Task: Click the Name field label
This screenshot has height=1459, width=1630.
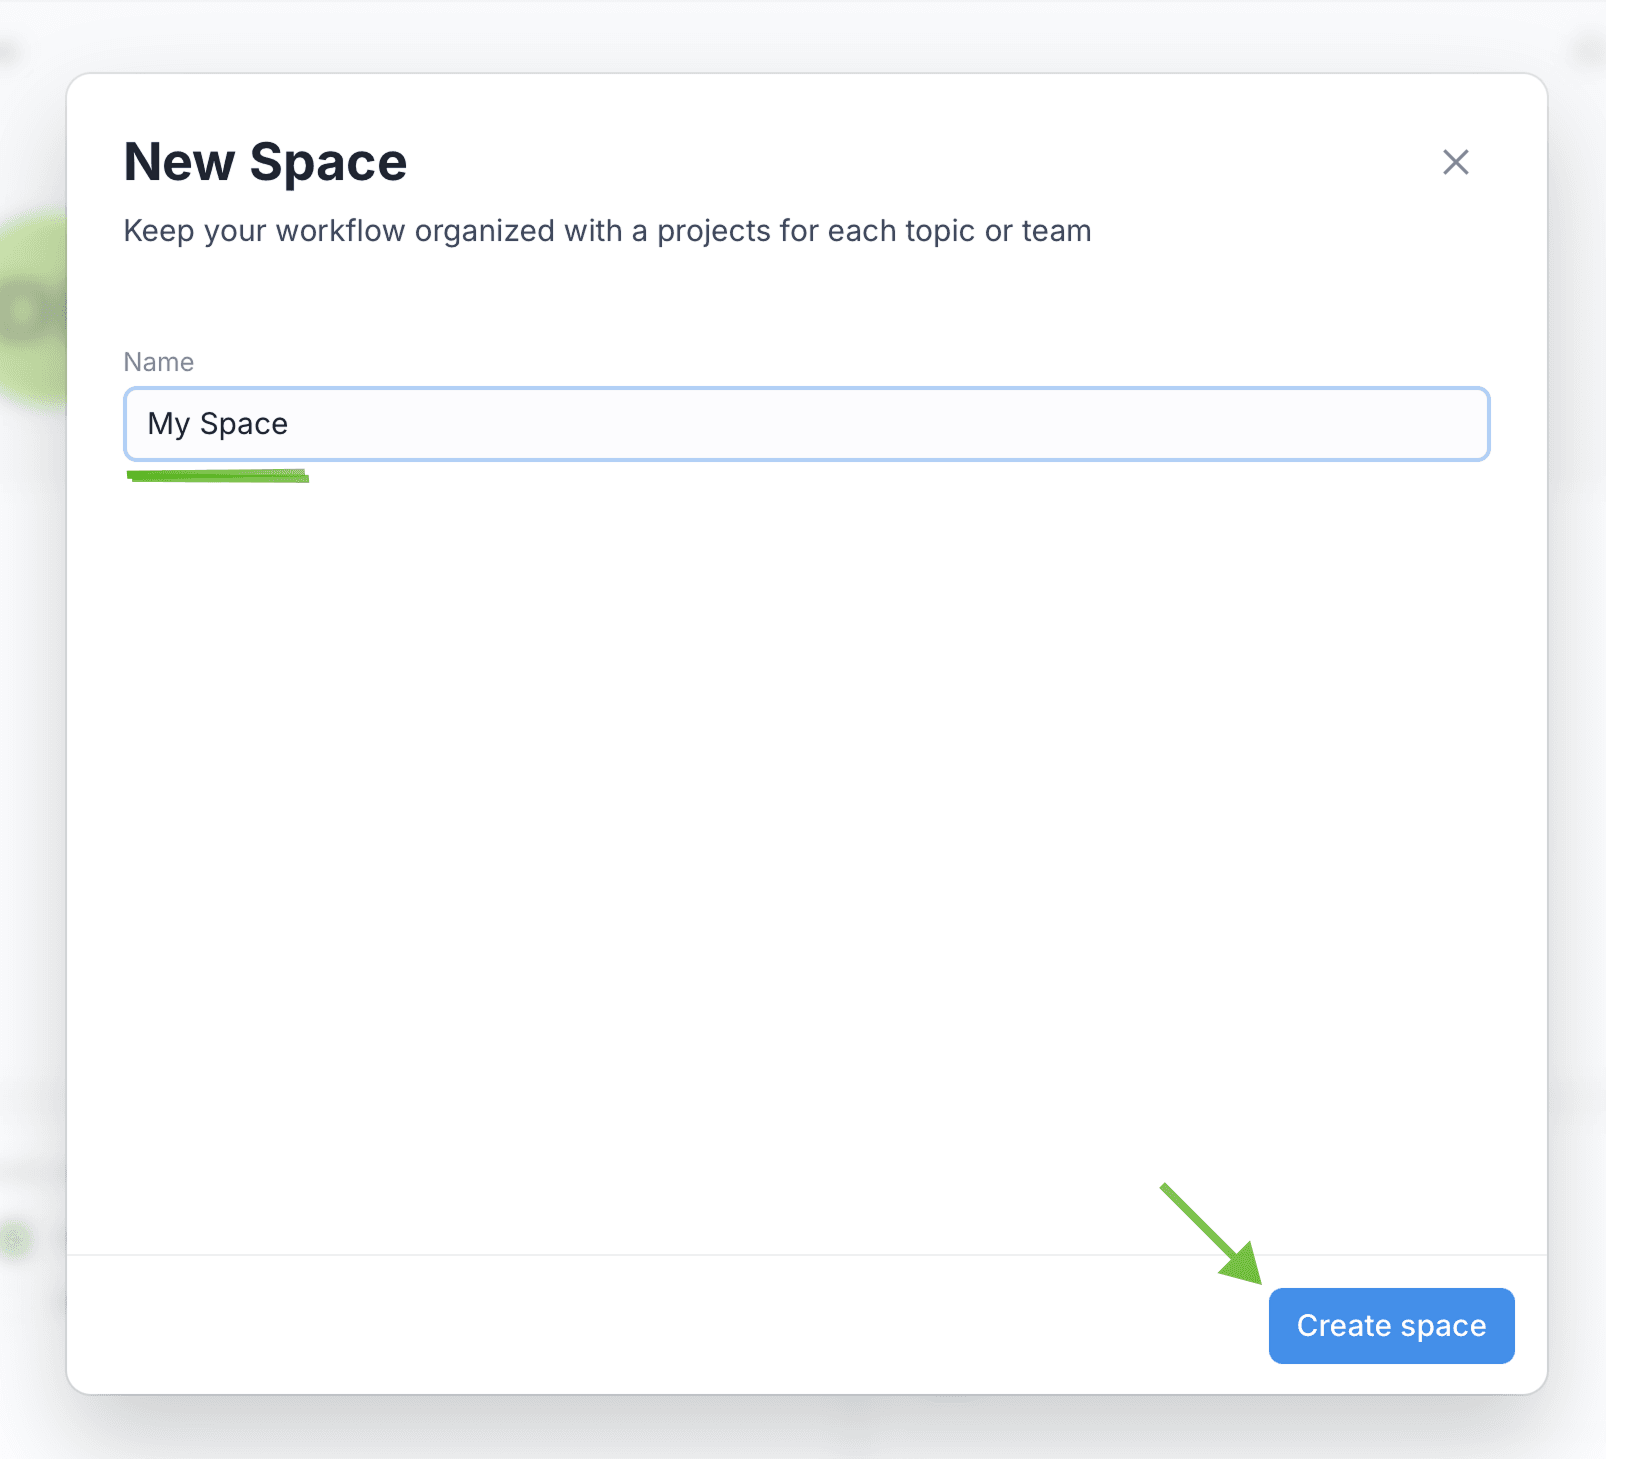Action: pos(158,362)
